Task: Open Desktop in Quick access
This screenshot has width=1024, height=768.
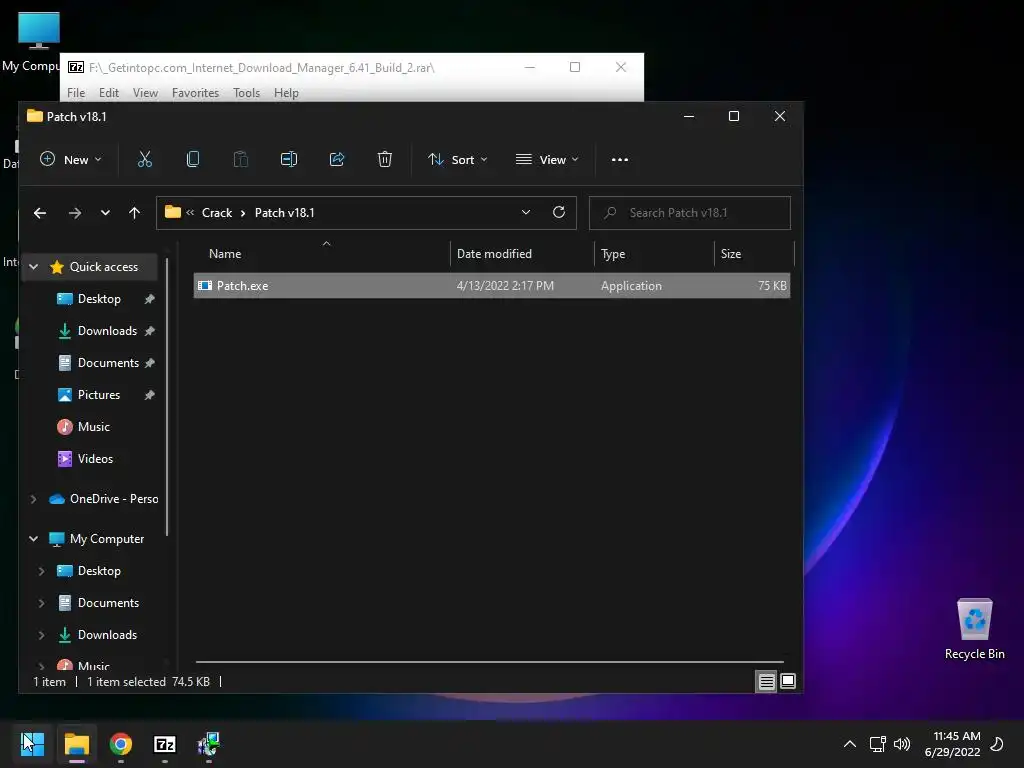Action: [x=99, y=299]
